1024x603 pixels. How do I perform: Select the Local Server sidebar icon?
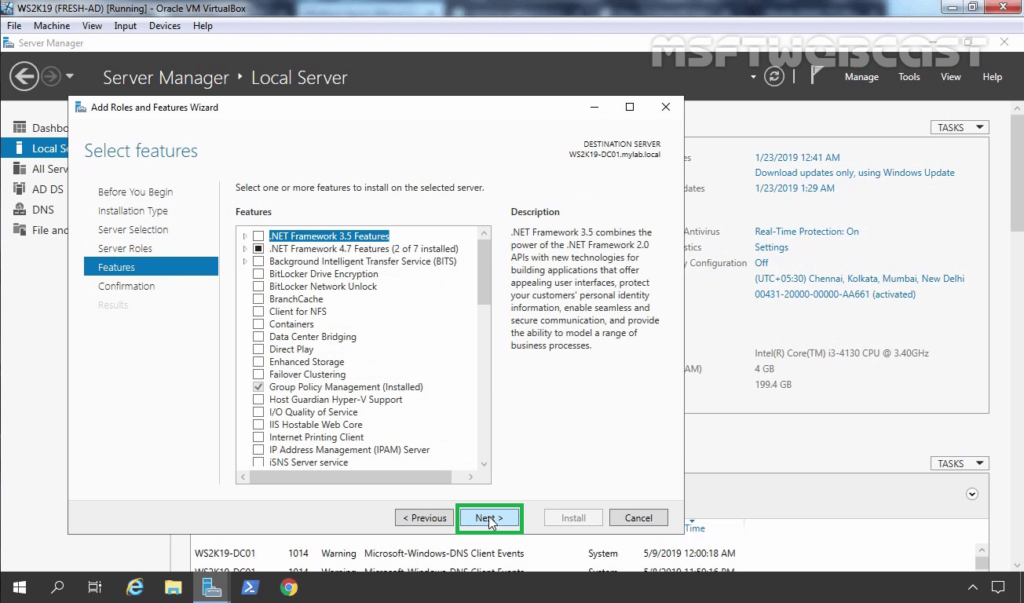pos(20,148)
